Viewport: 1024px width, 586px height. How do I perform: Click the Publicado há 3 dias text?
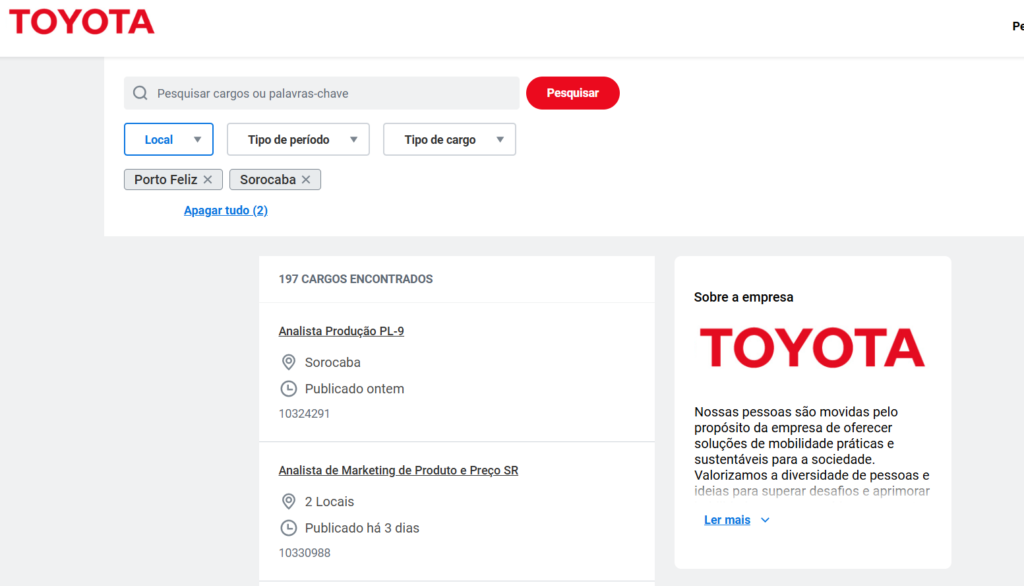coord(362,528)
